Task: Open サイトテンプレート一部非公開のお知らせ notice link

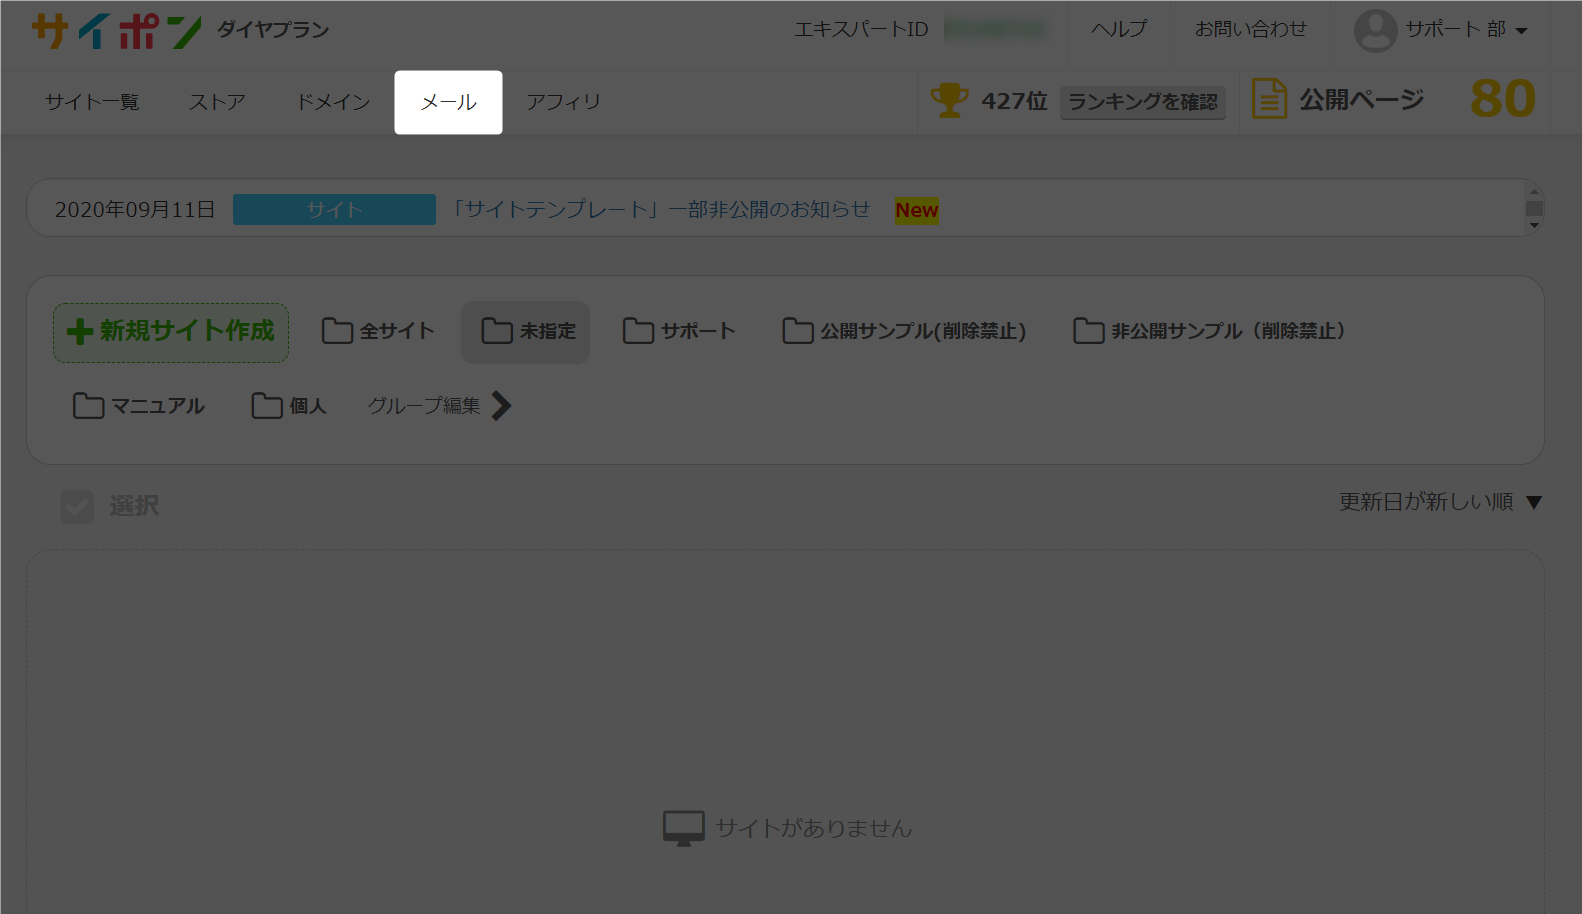Action: point(660,210)
